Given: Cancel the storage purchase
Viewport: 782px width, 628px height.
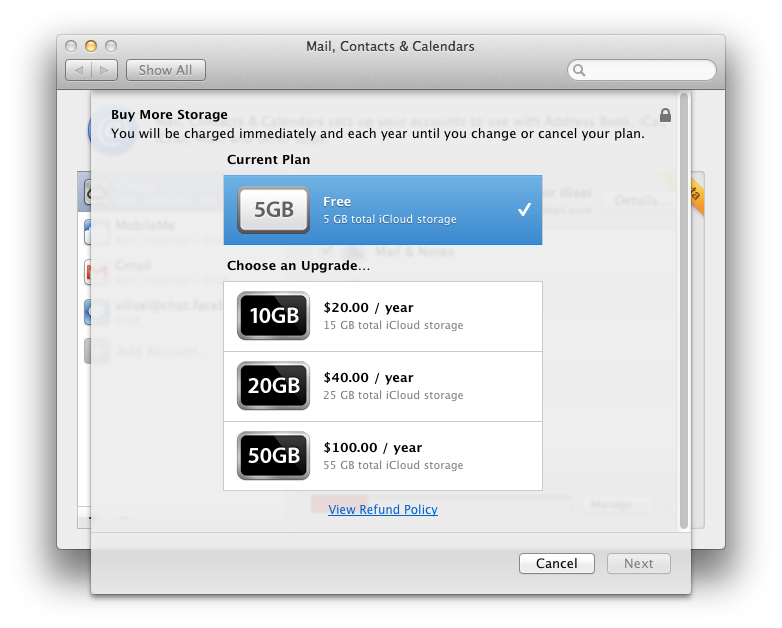Looking at the screenshot, I should (x=557, y=563).
